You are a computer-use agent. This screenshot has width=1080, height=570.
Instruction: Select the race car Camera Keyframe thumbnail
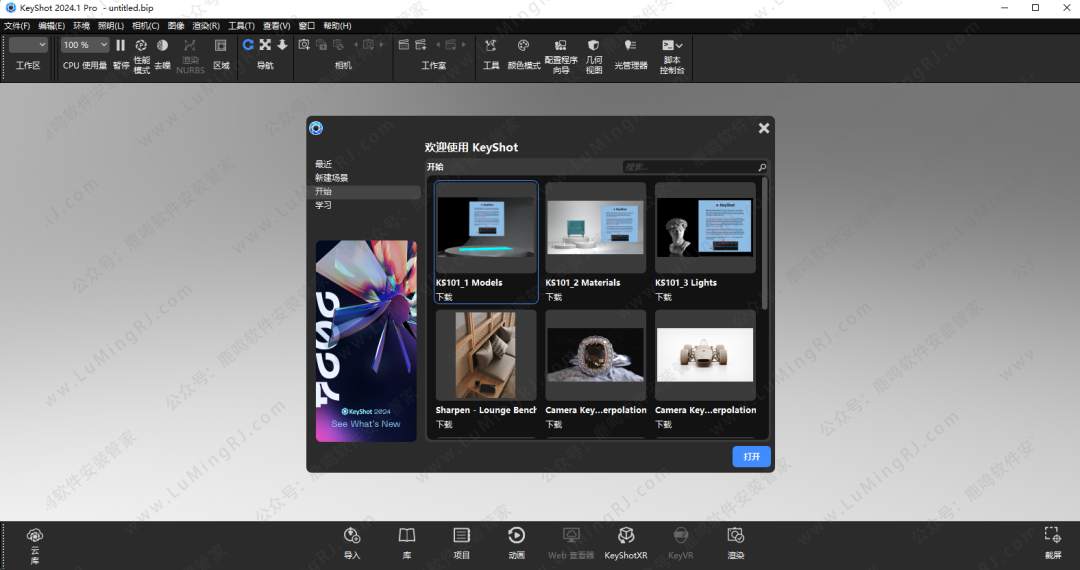click(705, 355)
